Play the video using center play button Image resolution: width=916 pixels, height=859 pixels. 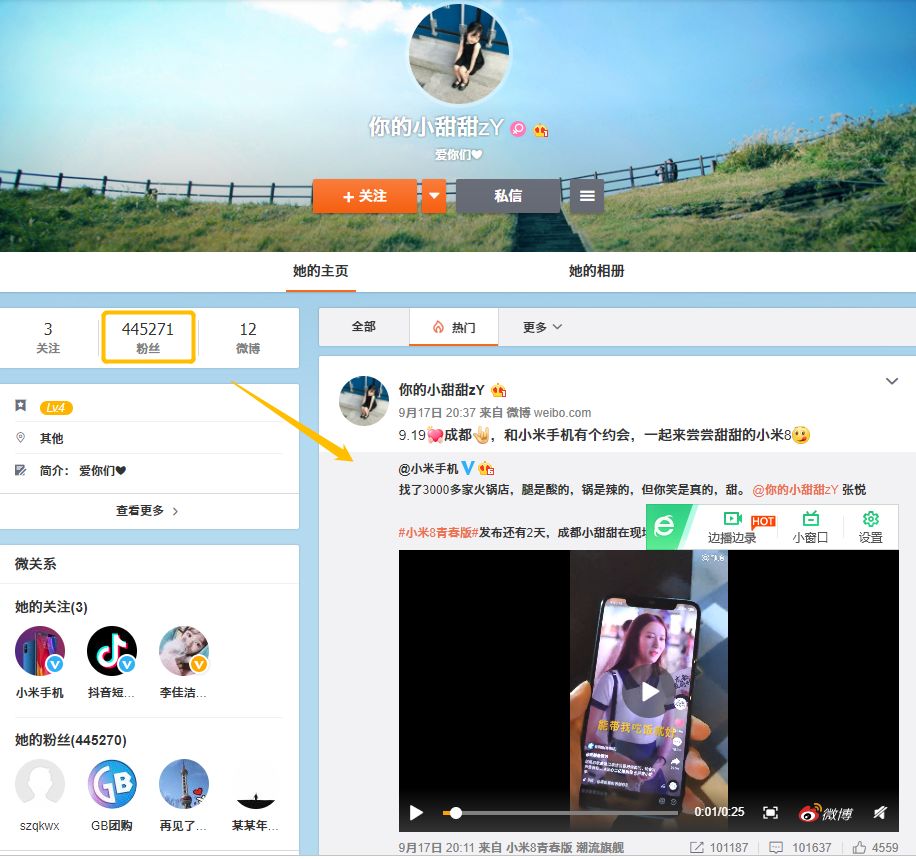tap(648, 692)
